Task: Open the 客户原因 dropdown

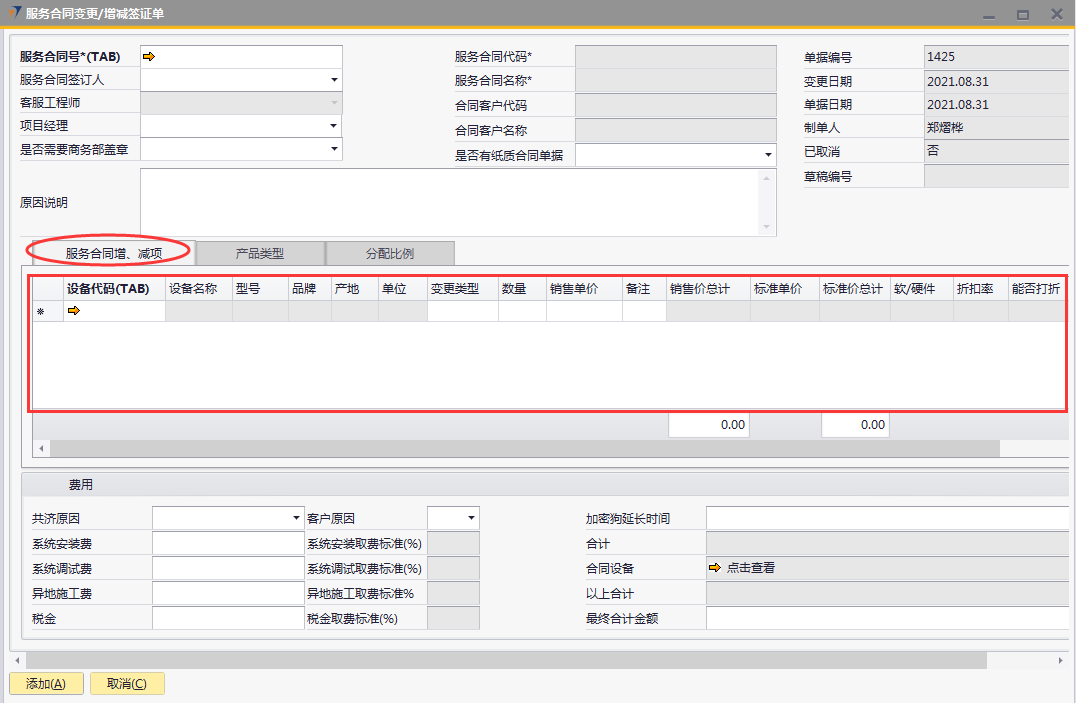Action: pyautogui.click(x=471, y=518)
